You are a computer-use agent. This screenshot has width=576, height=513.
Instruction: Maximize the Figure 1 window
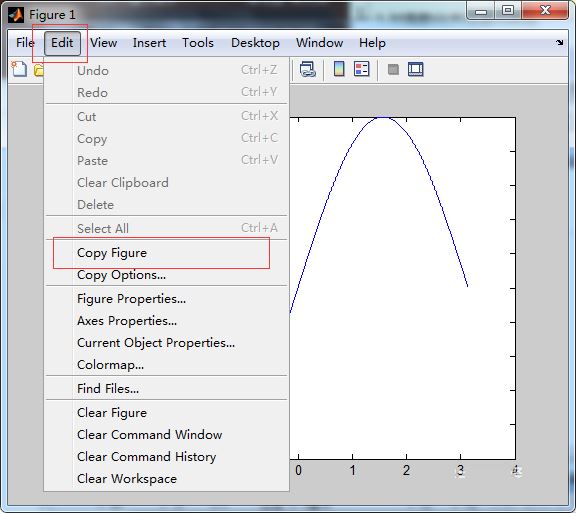(x=508, y=11)
